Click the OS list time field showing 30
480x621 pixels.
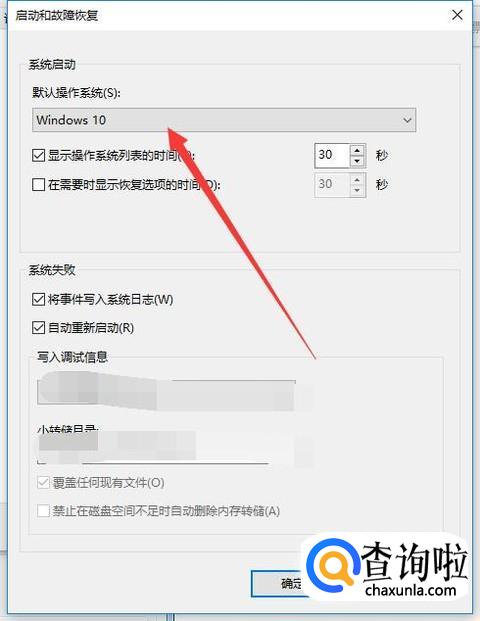[x=332, y=155]
